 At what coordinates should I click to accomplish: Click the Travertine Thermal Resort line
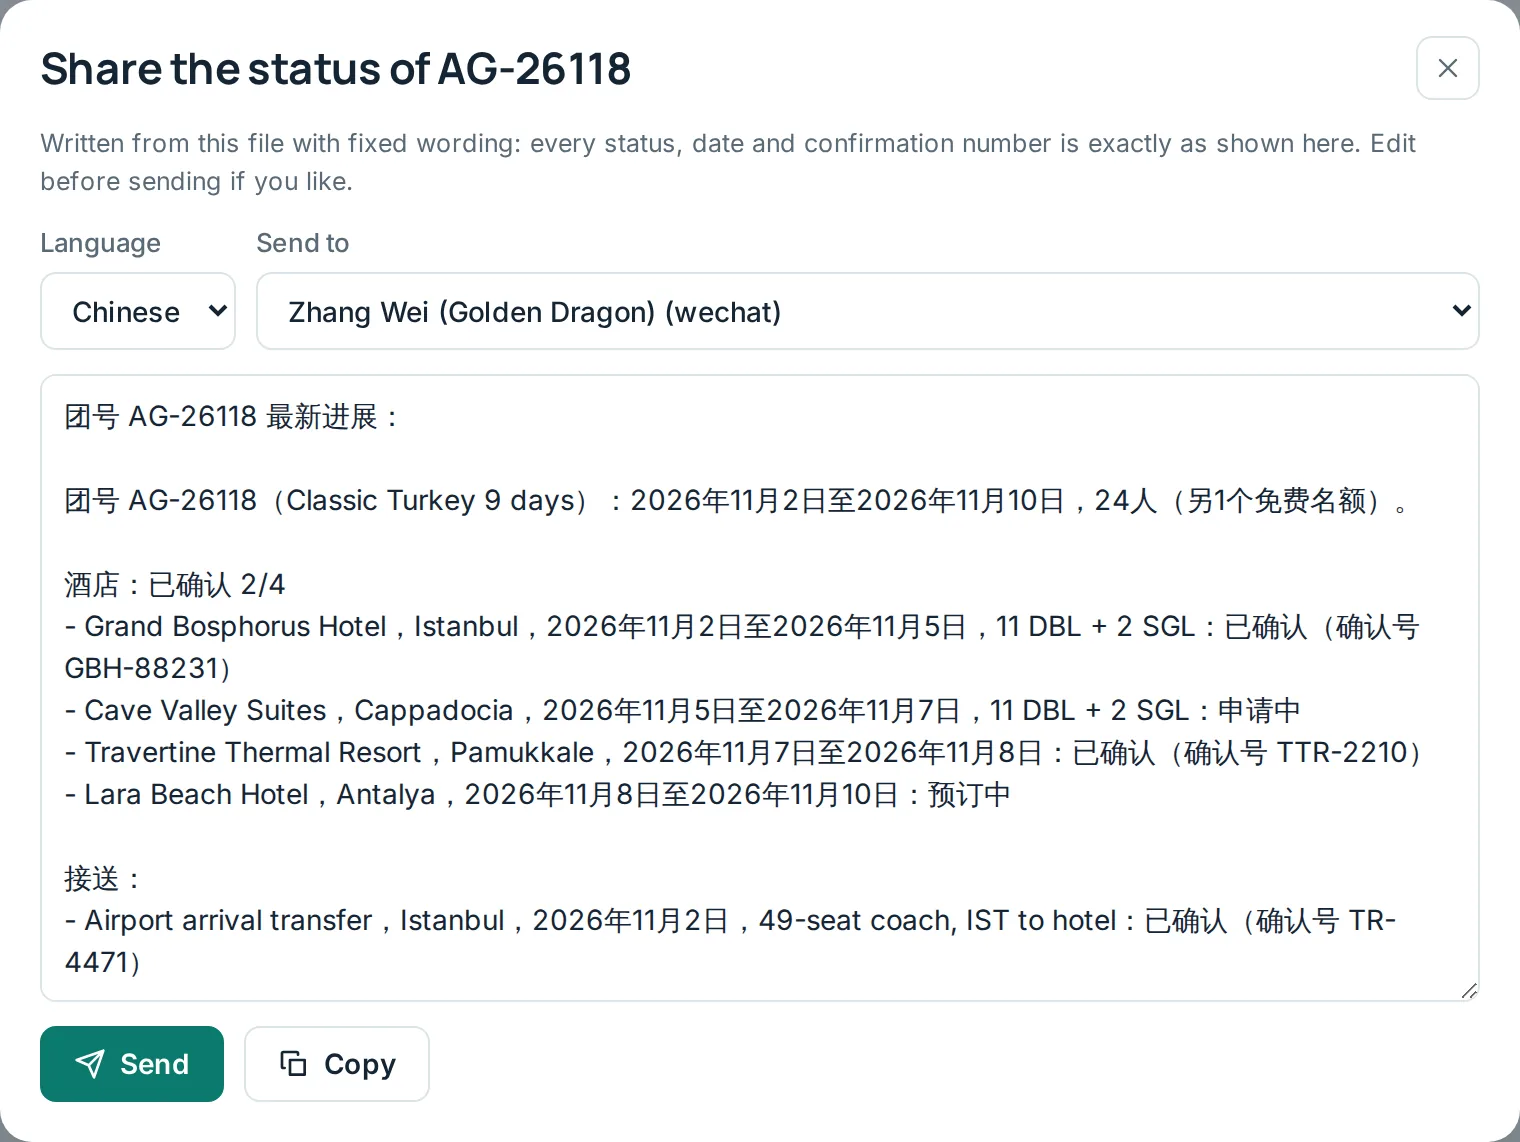tap(744, 752)
